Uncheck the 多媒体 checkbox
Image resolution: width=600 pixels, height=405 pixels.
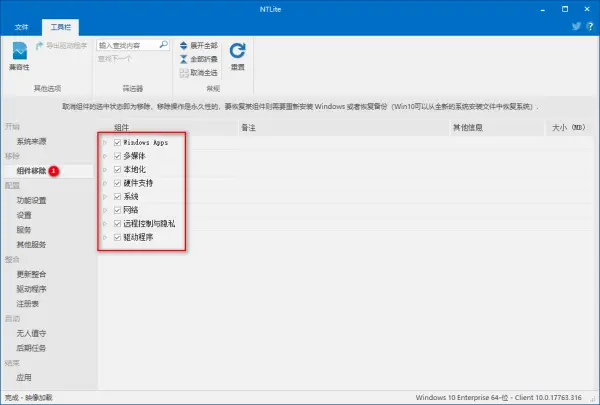click(117, 156)
